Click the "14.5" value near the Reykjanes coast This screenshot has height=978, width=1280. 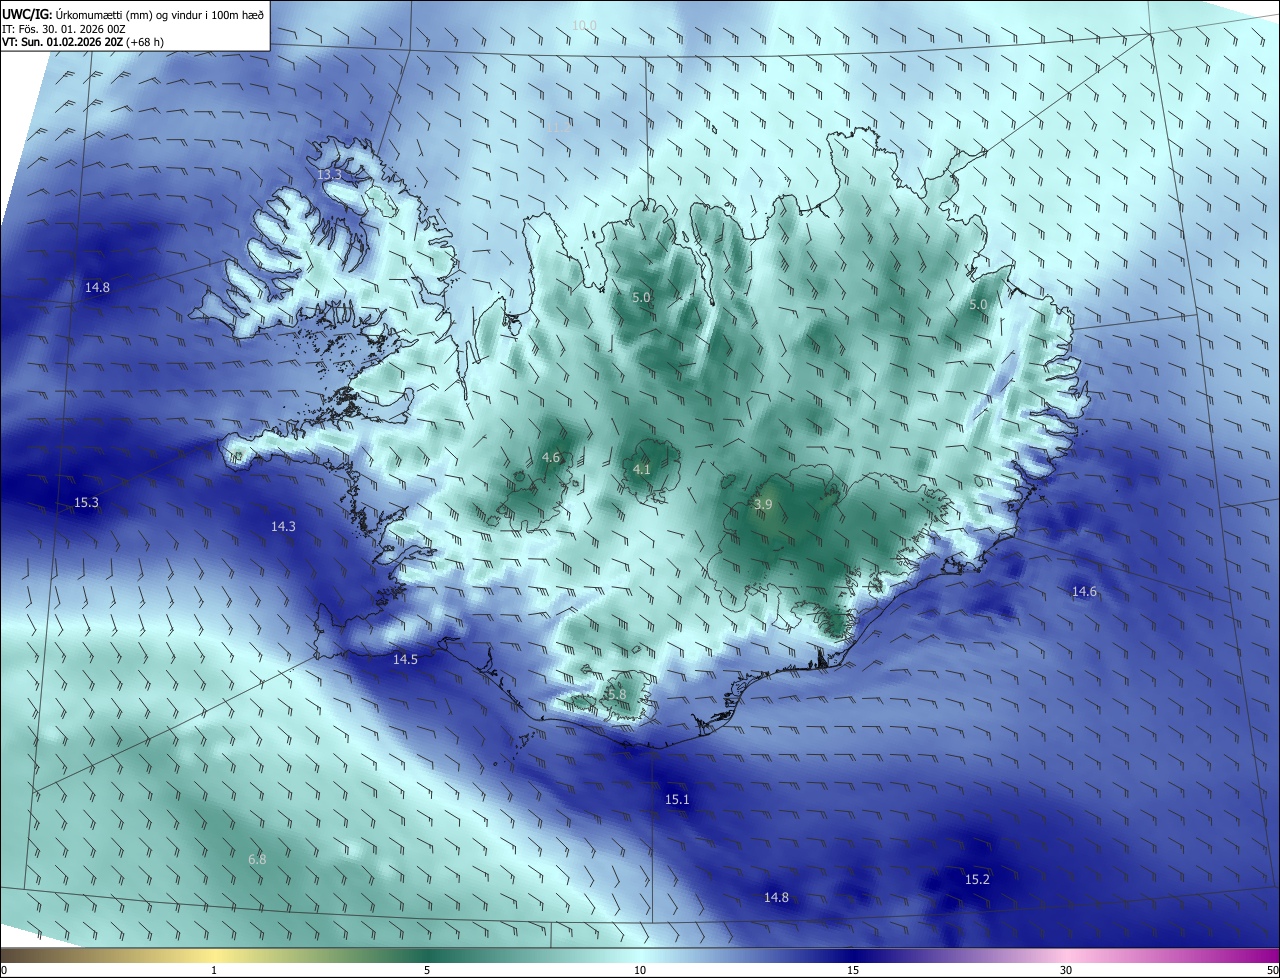tap(405, 659)
